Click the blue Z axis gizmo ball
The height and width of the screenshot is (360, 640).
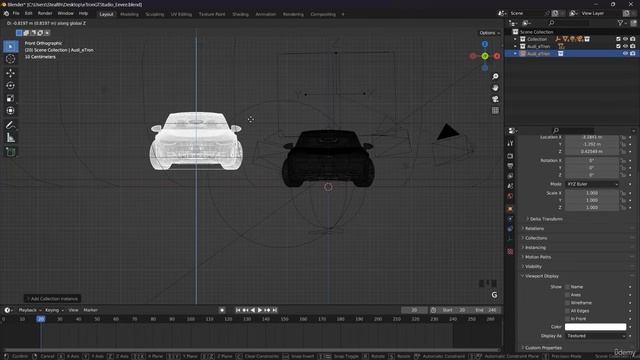(484, 44)
